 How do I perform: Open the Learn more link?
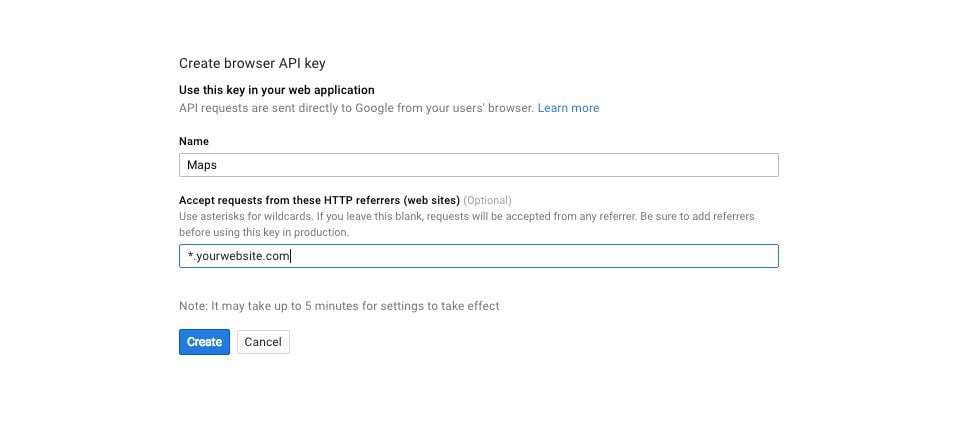coord(568,108)
